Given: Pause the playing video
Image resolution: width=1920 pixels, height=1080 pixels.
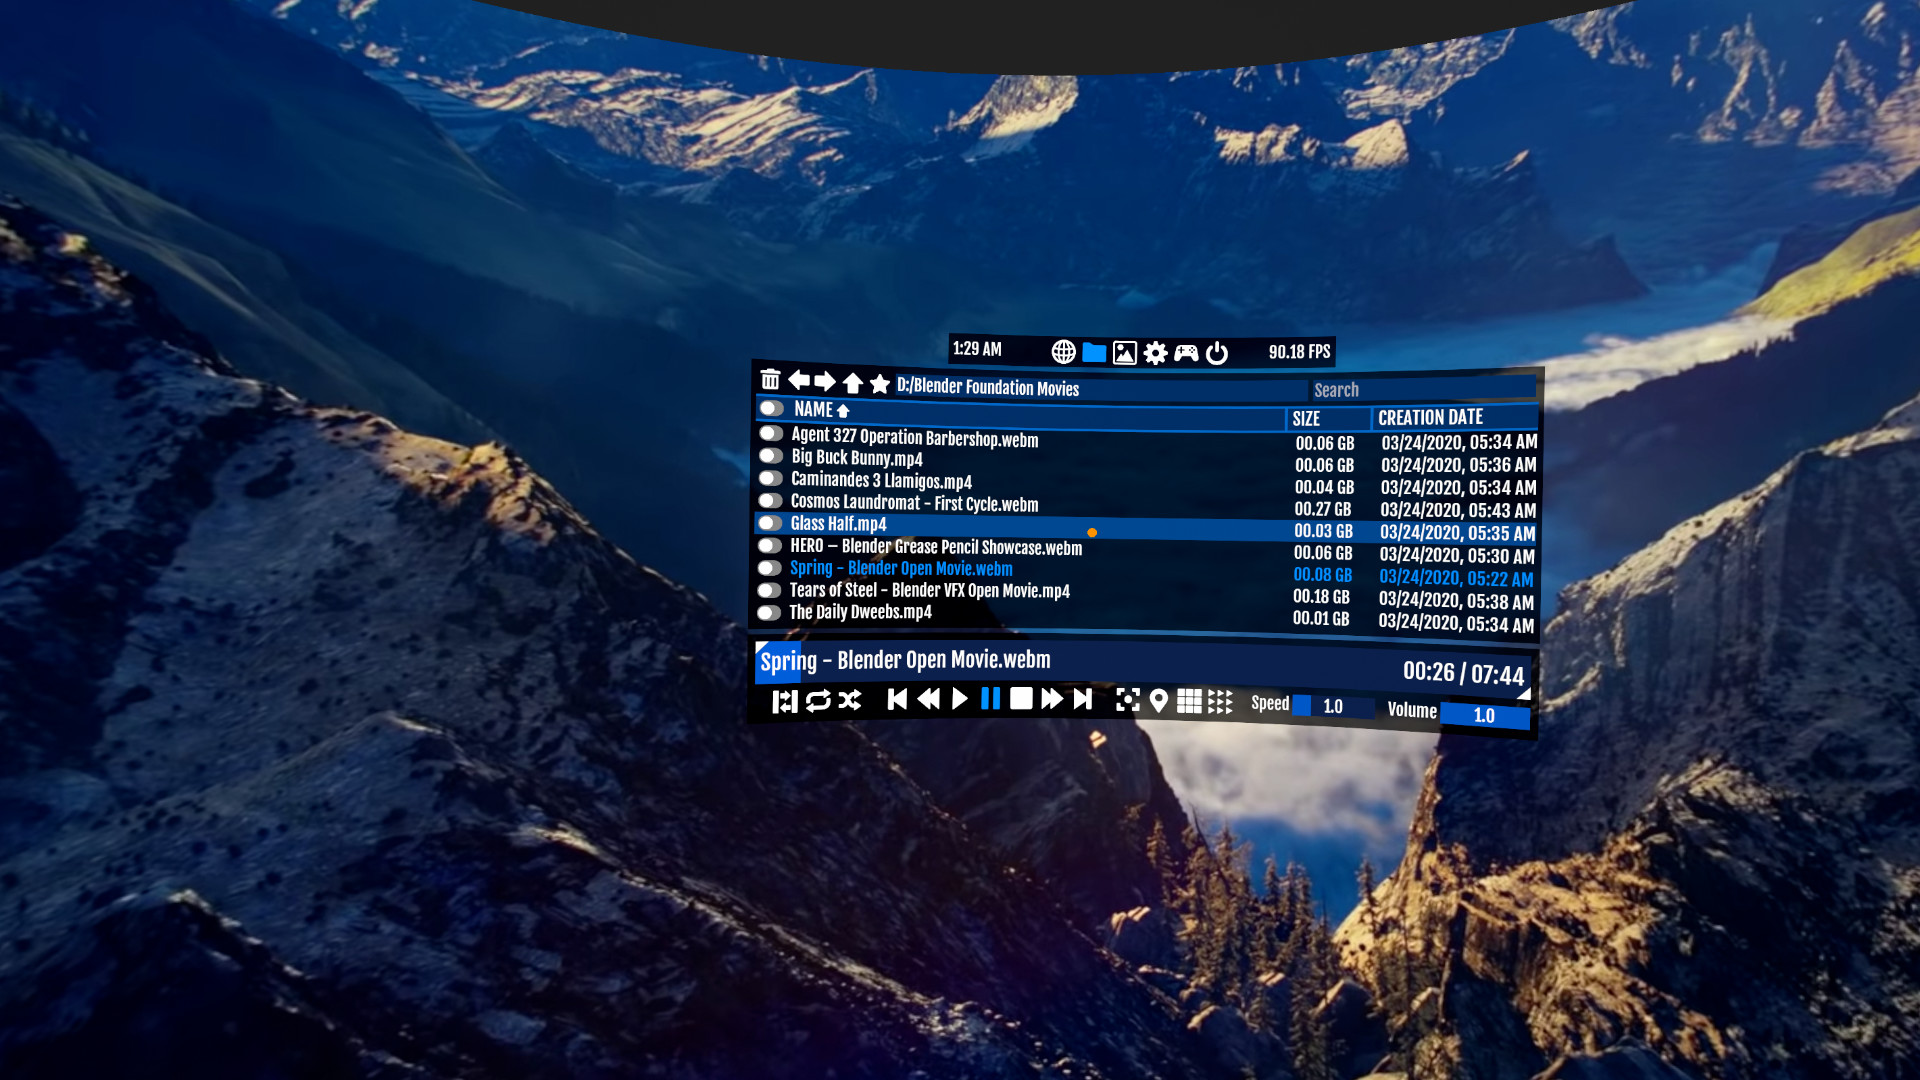Looking at the screenshot, I should 990,699.
